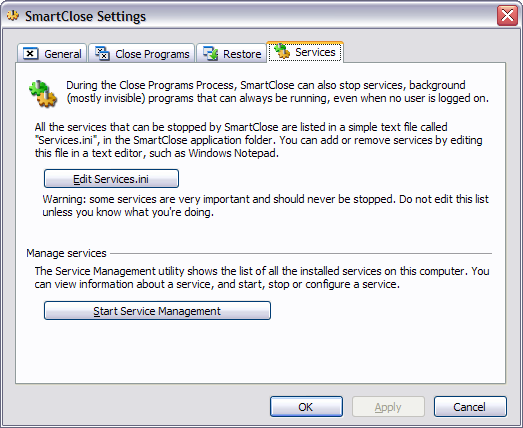The height and width of the screenshot is (428, 523).
Task: Select the Services tab label
Action: point(315,52)
